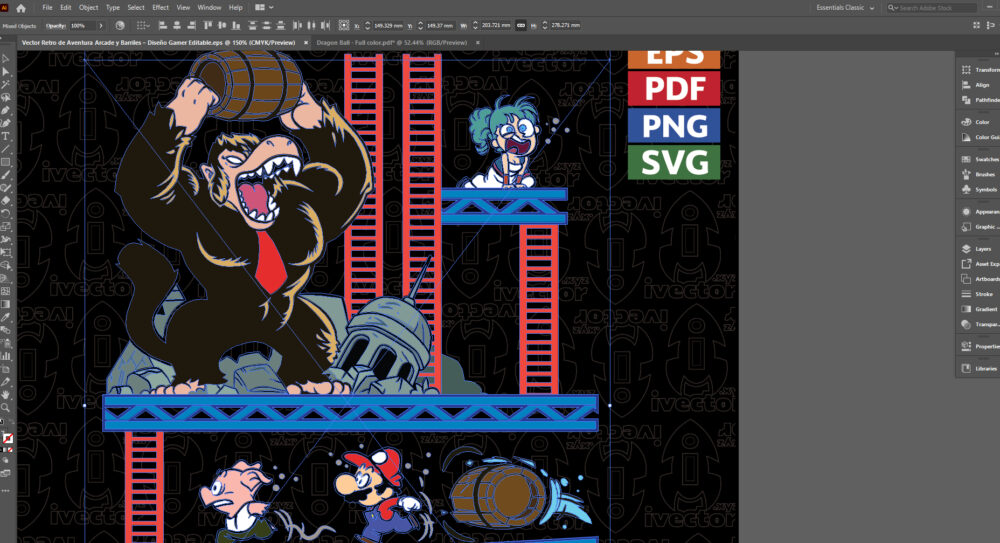Select the Type tool
The height and width of the screenshot is (543, 1000).
pos(6,136)
